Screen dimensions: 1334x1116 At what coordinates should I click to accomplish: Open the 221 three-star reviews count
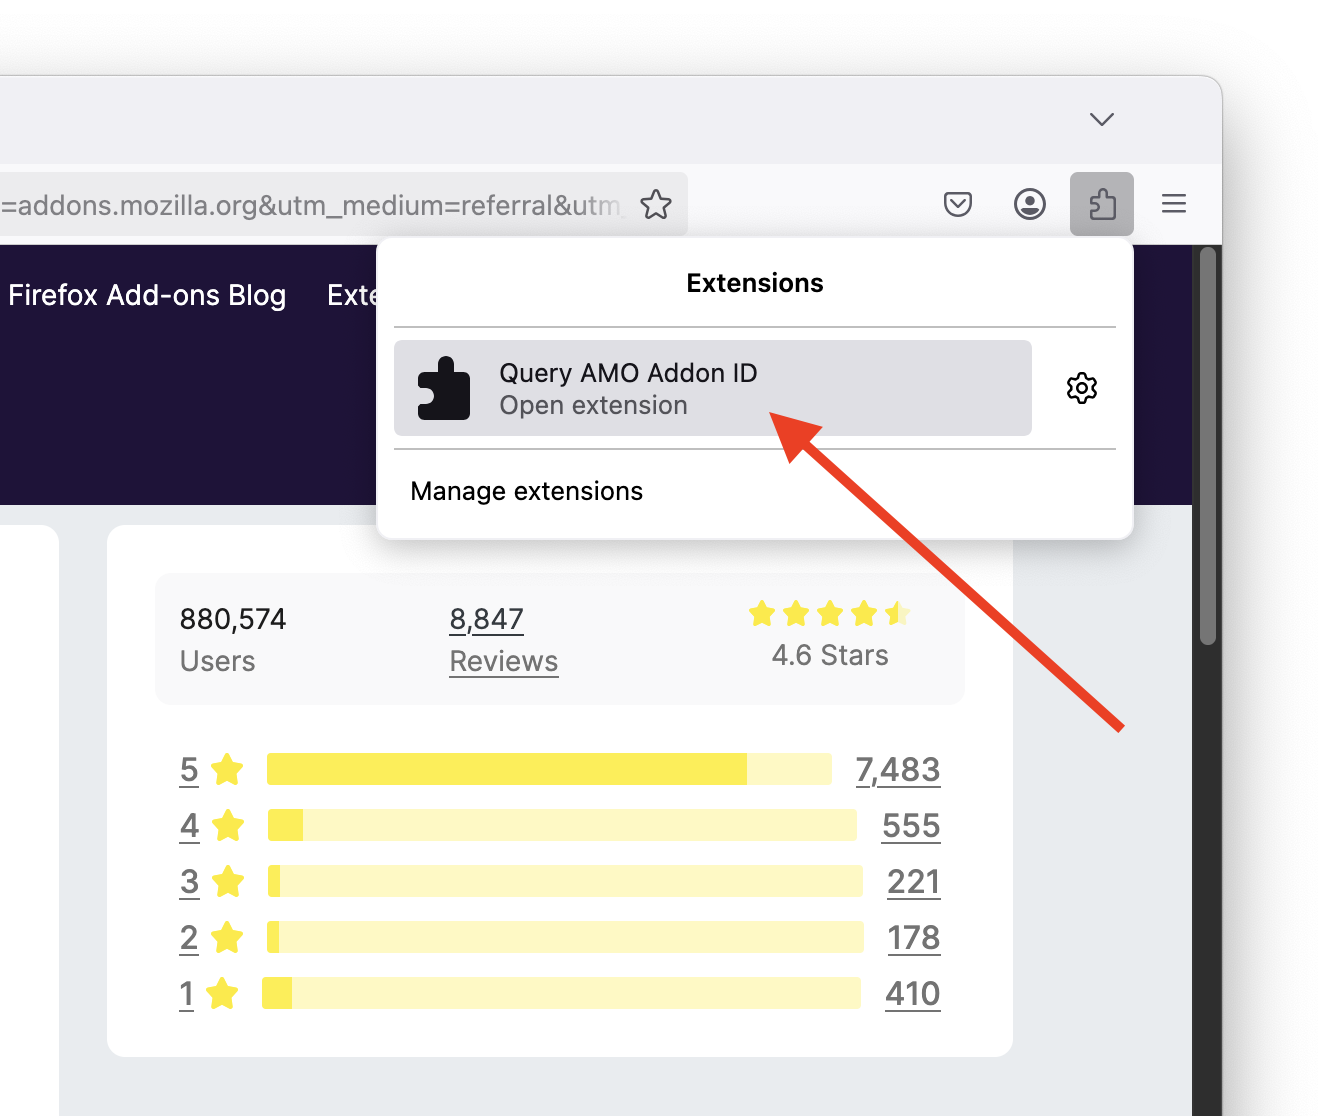(x=914, y=882)
